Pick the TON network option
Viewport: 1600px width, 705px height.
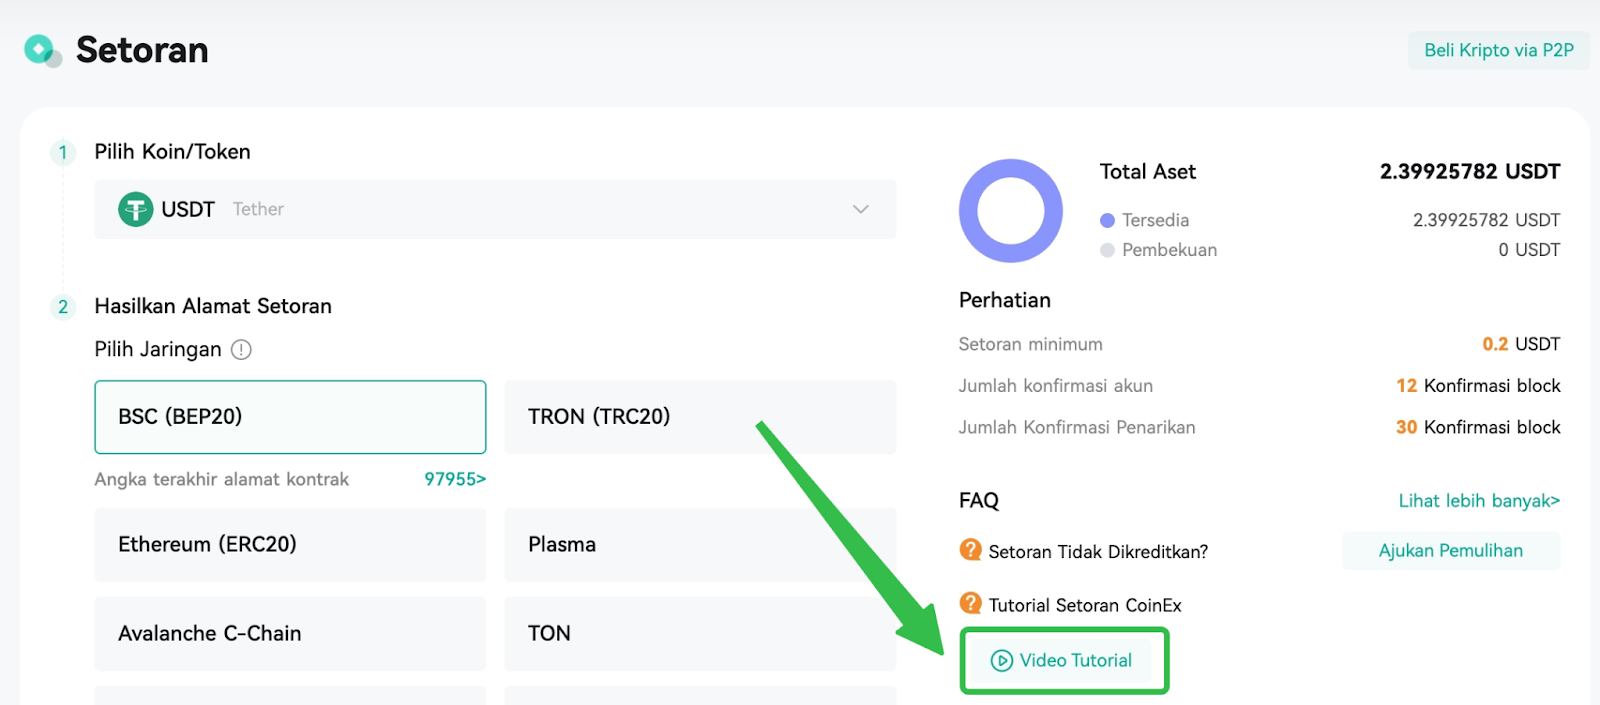coord(700,634)
